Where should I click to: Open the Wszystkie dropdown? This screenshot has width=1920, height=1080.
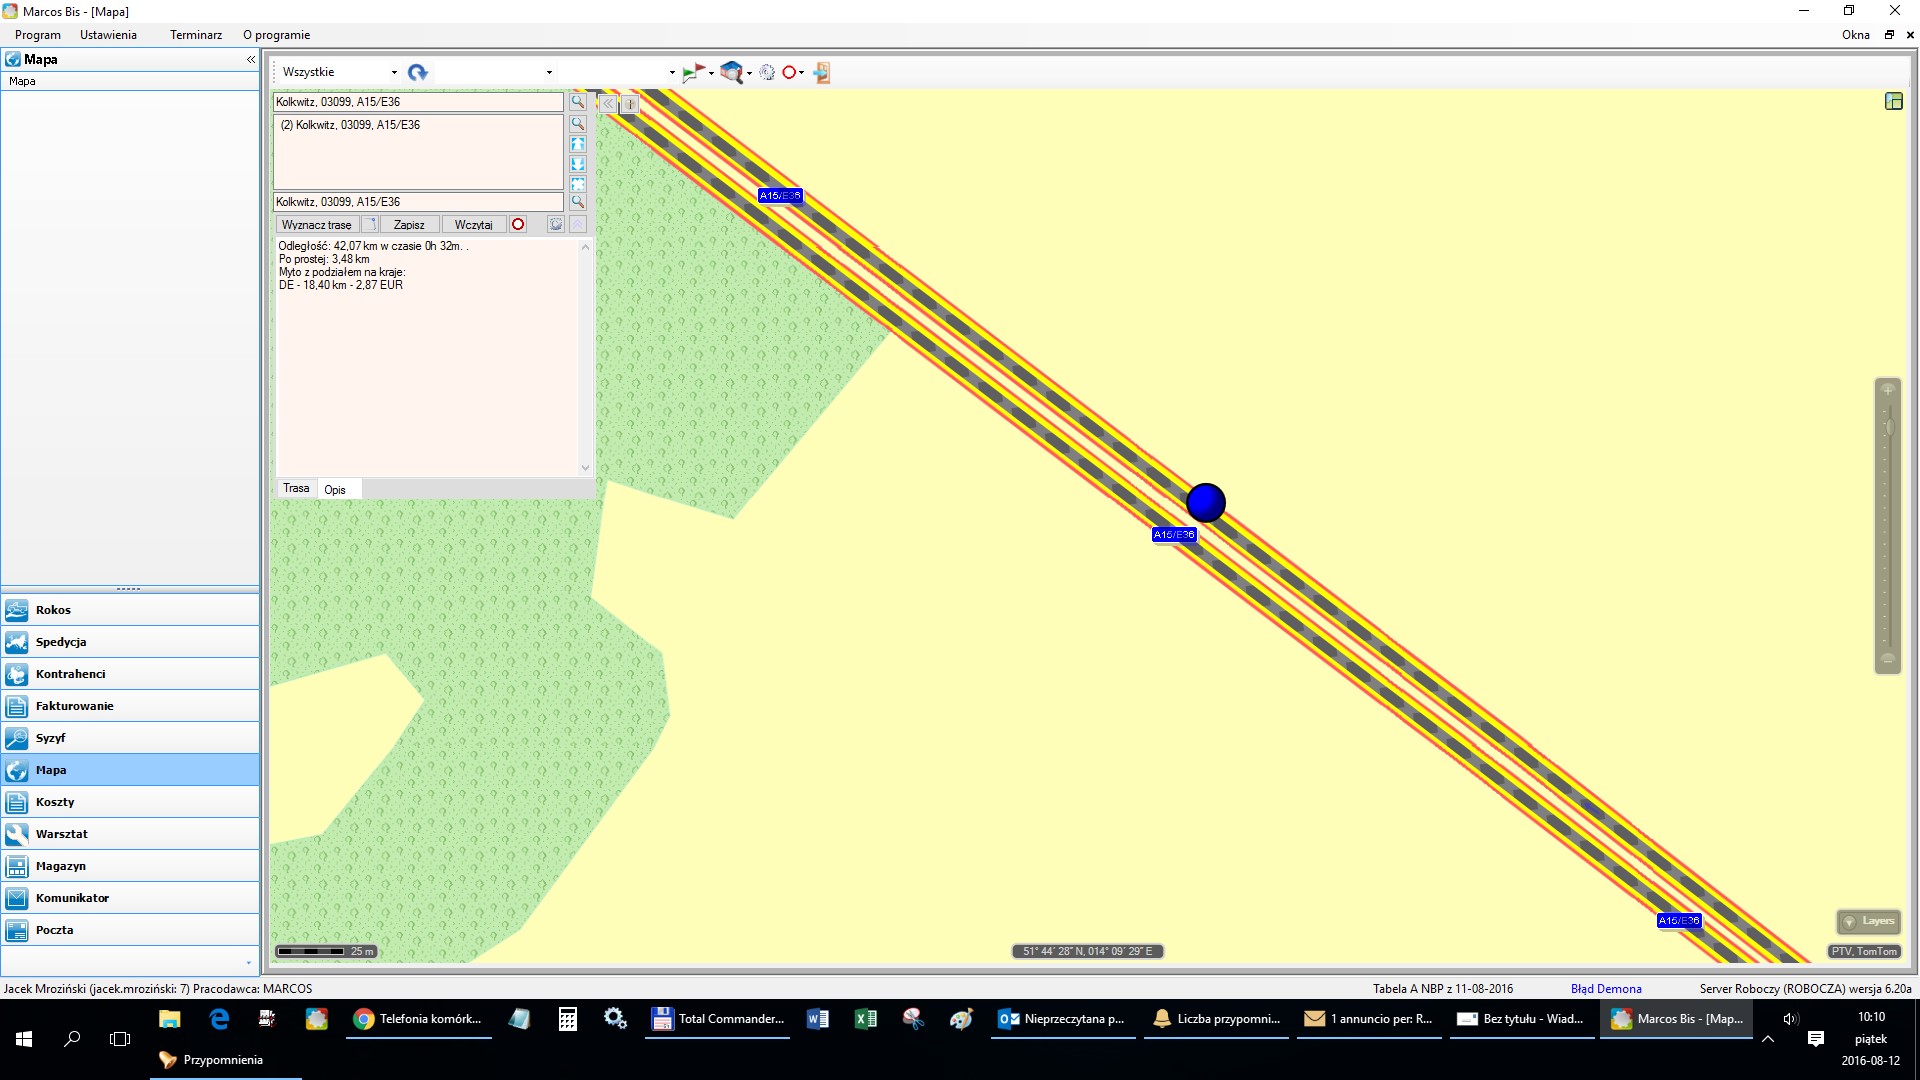394,72
